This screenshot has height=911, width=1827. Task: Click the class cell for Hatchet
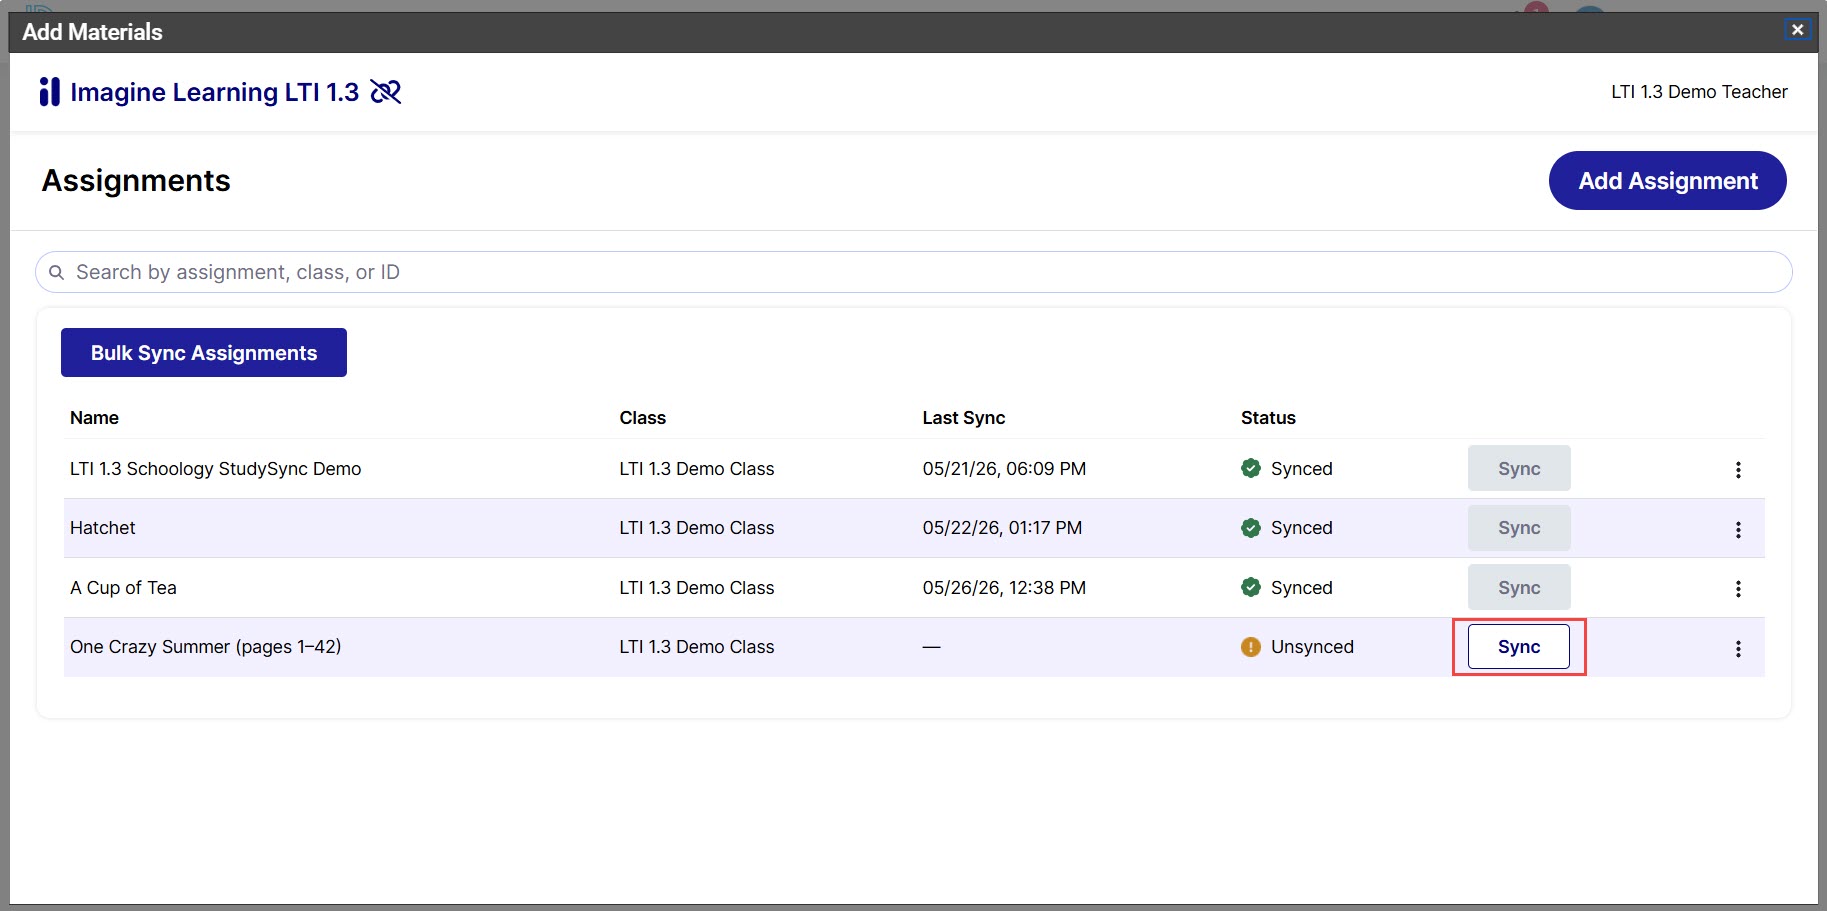tap(696, 528)
